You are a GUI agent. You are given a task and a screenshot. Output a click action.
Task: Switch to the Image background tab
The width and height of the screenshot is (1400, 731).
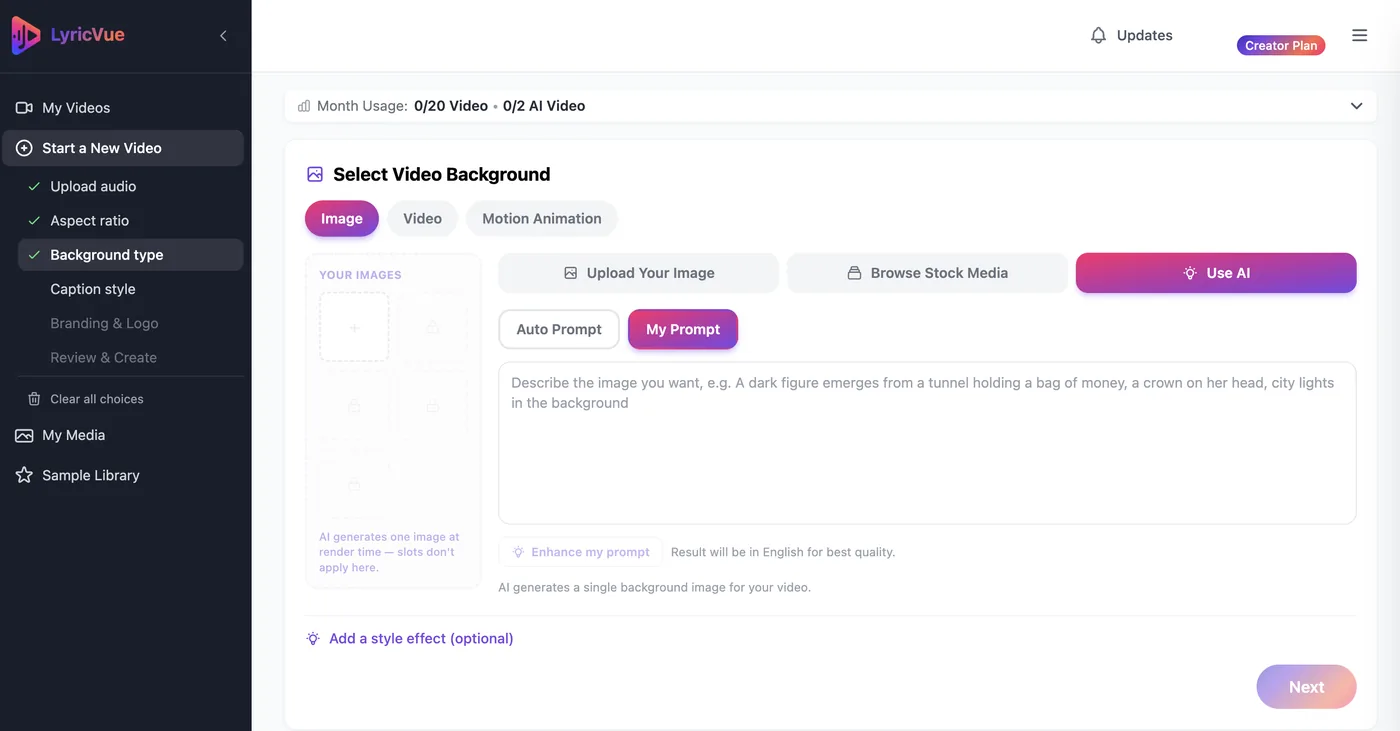click(x=341, y=219)
